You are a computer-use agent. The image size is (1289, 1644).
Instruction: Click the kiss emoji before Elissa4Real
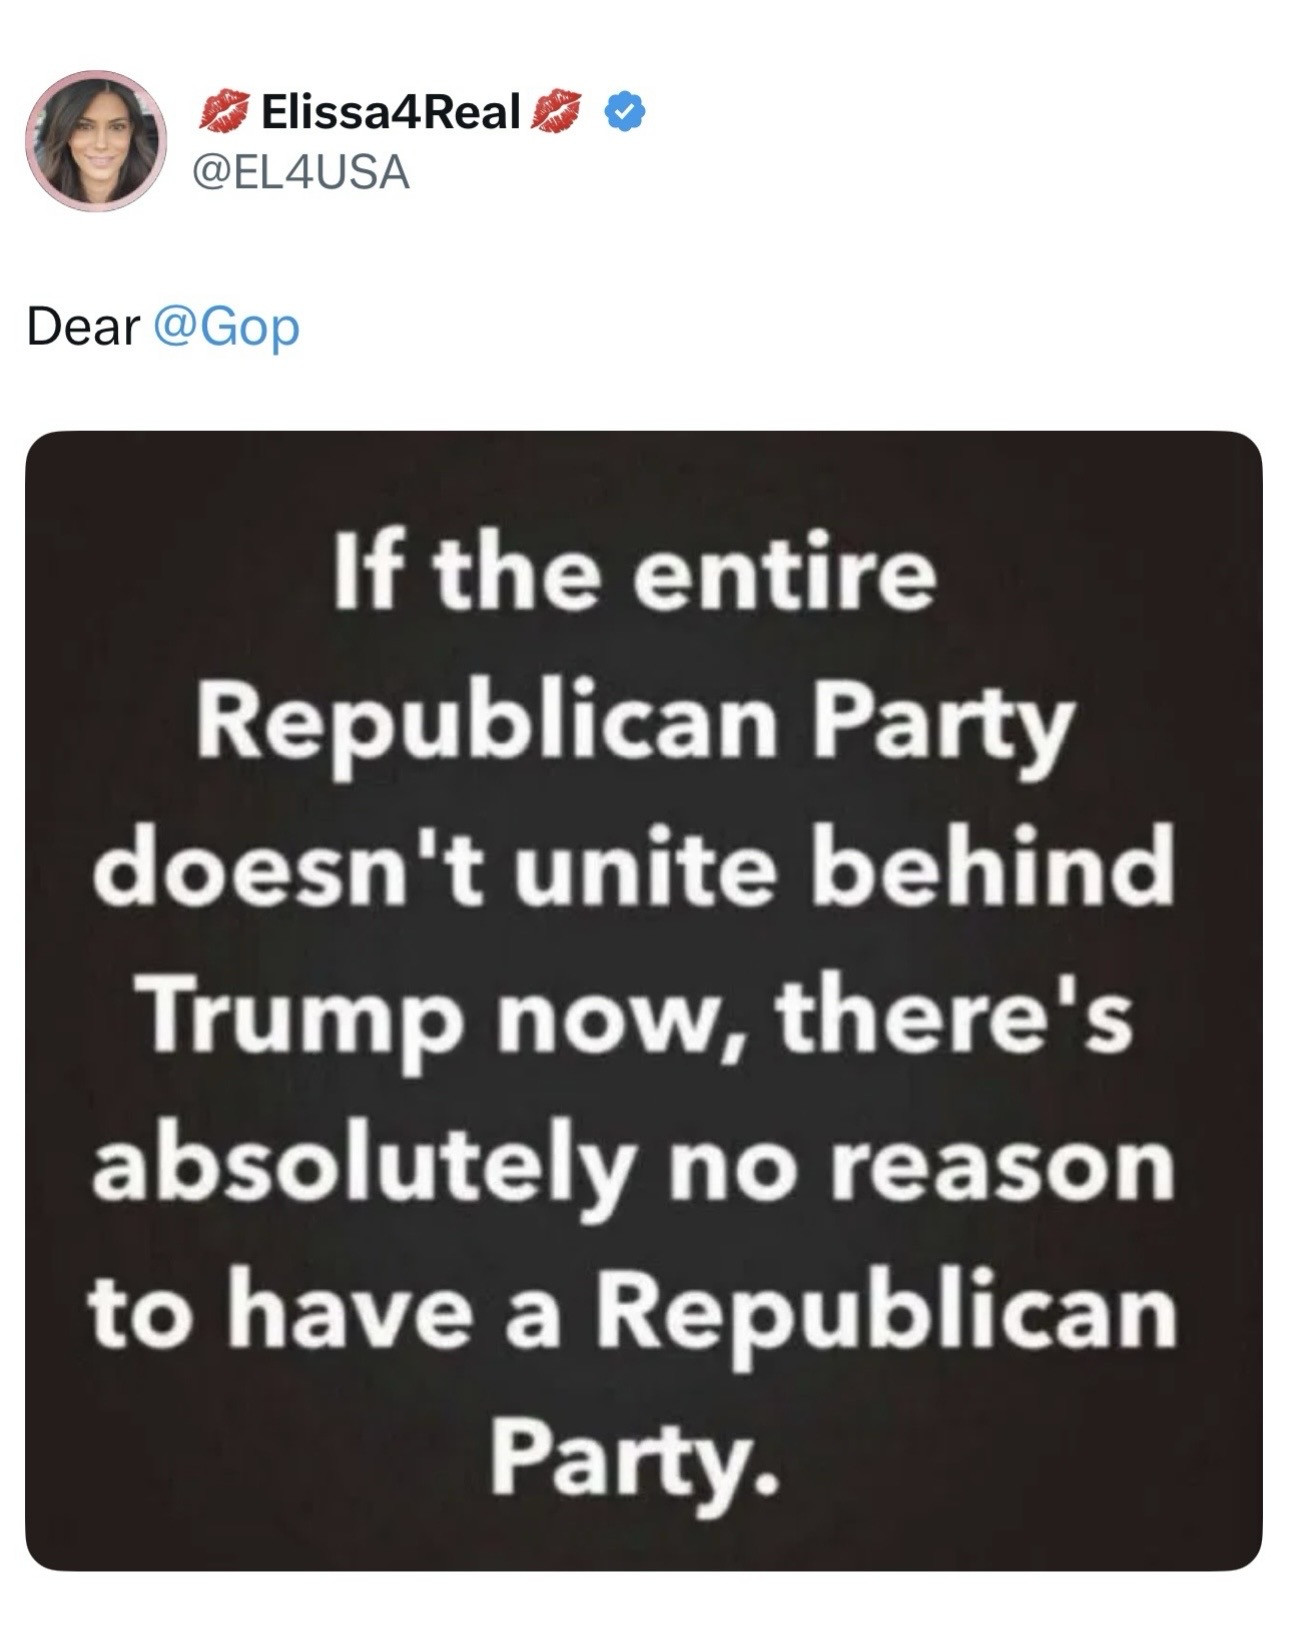225,111
